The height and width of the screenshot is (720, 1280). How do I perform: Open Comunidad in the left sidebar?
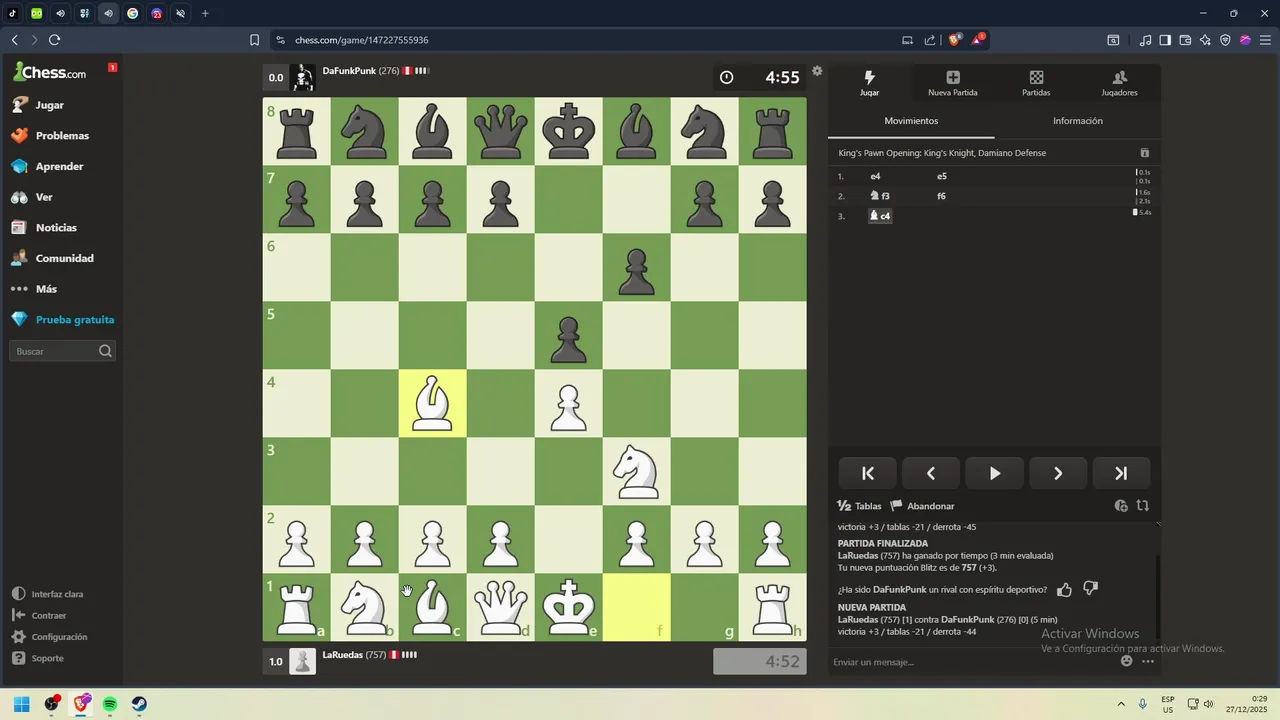pyautogui.click(x=52, y=258)
